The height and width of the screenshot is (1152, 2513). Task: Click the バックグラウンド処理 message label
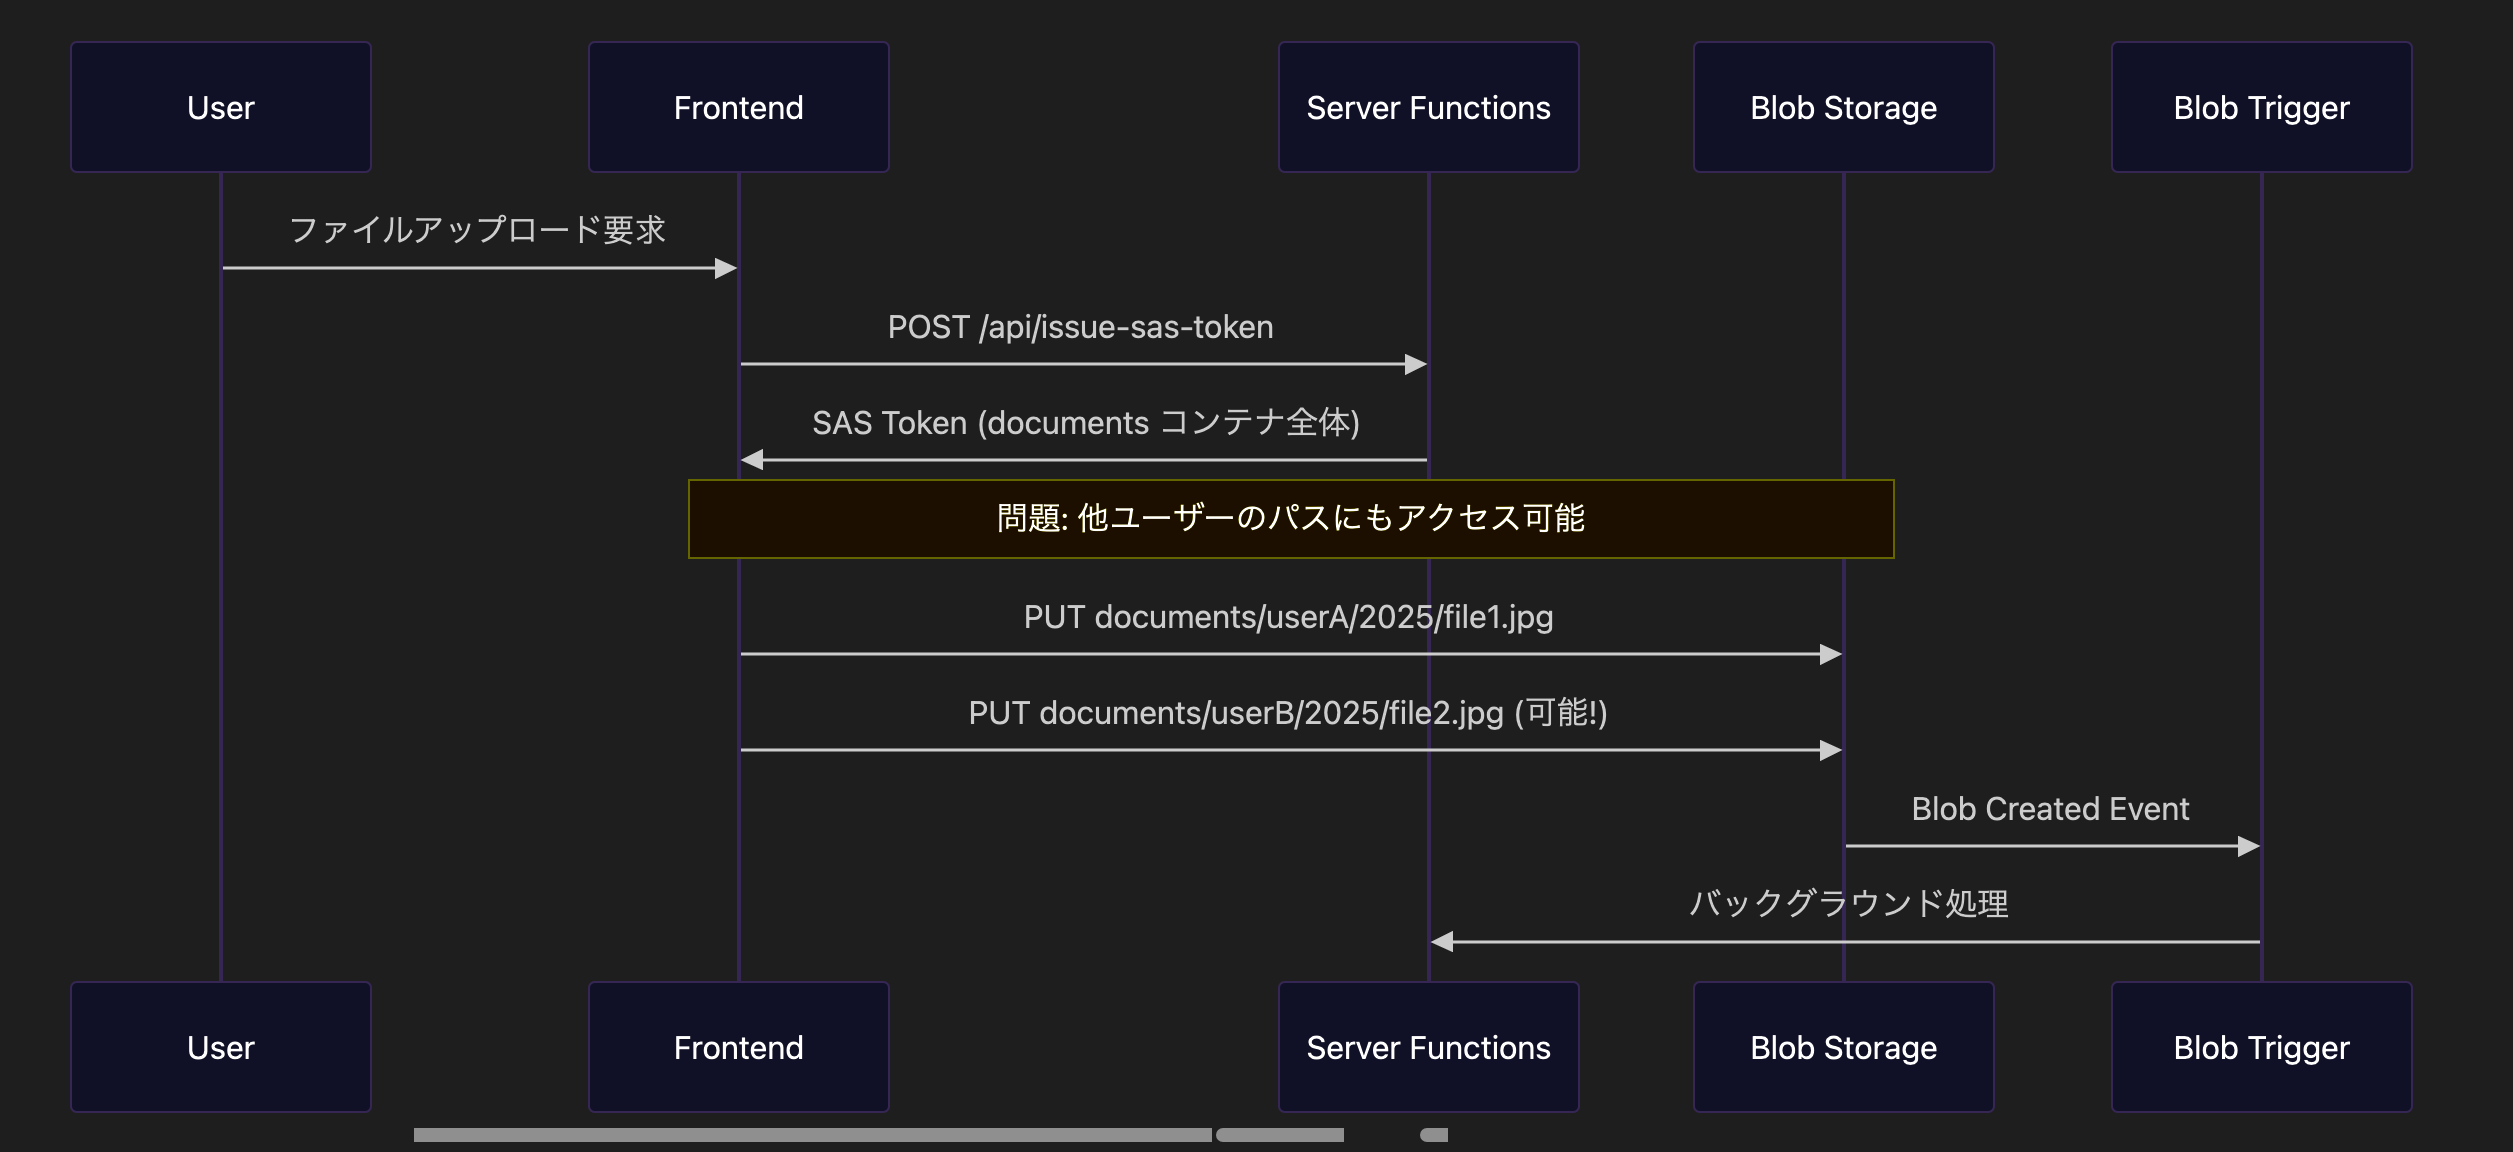coord(1848,904)
